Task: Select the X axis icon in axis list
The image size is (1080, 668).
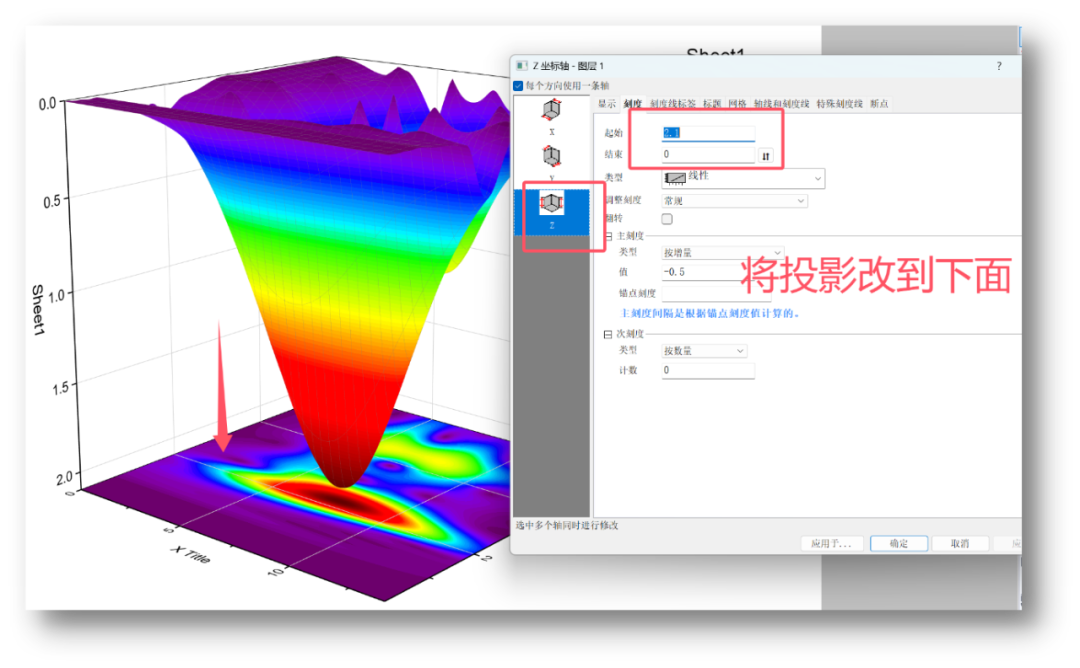Action: (551, 109)
